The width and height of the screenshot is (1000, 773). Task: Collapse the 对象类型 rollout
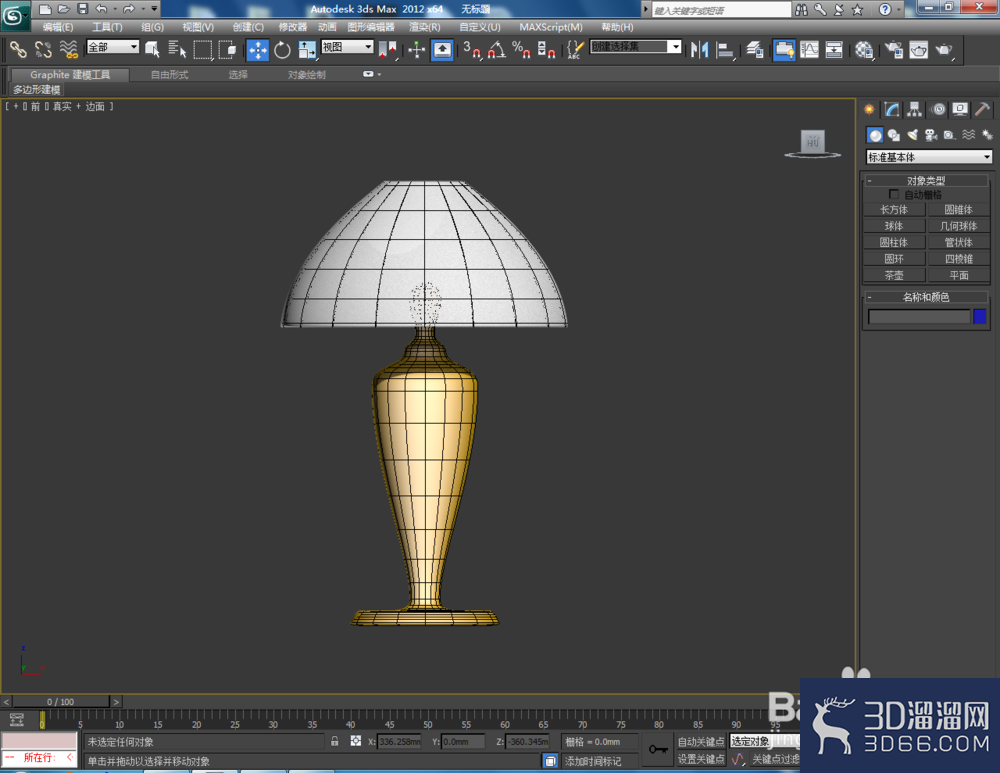pos(926,180)
